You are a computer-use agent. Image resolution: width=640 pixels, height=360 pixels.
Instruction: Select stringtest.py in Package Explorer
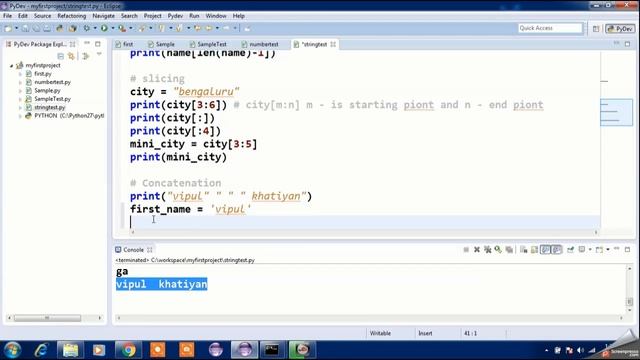click(x=49, y=107)
